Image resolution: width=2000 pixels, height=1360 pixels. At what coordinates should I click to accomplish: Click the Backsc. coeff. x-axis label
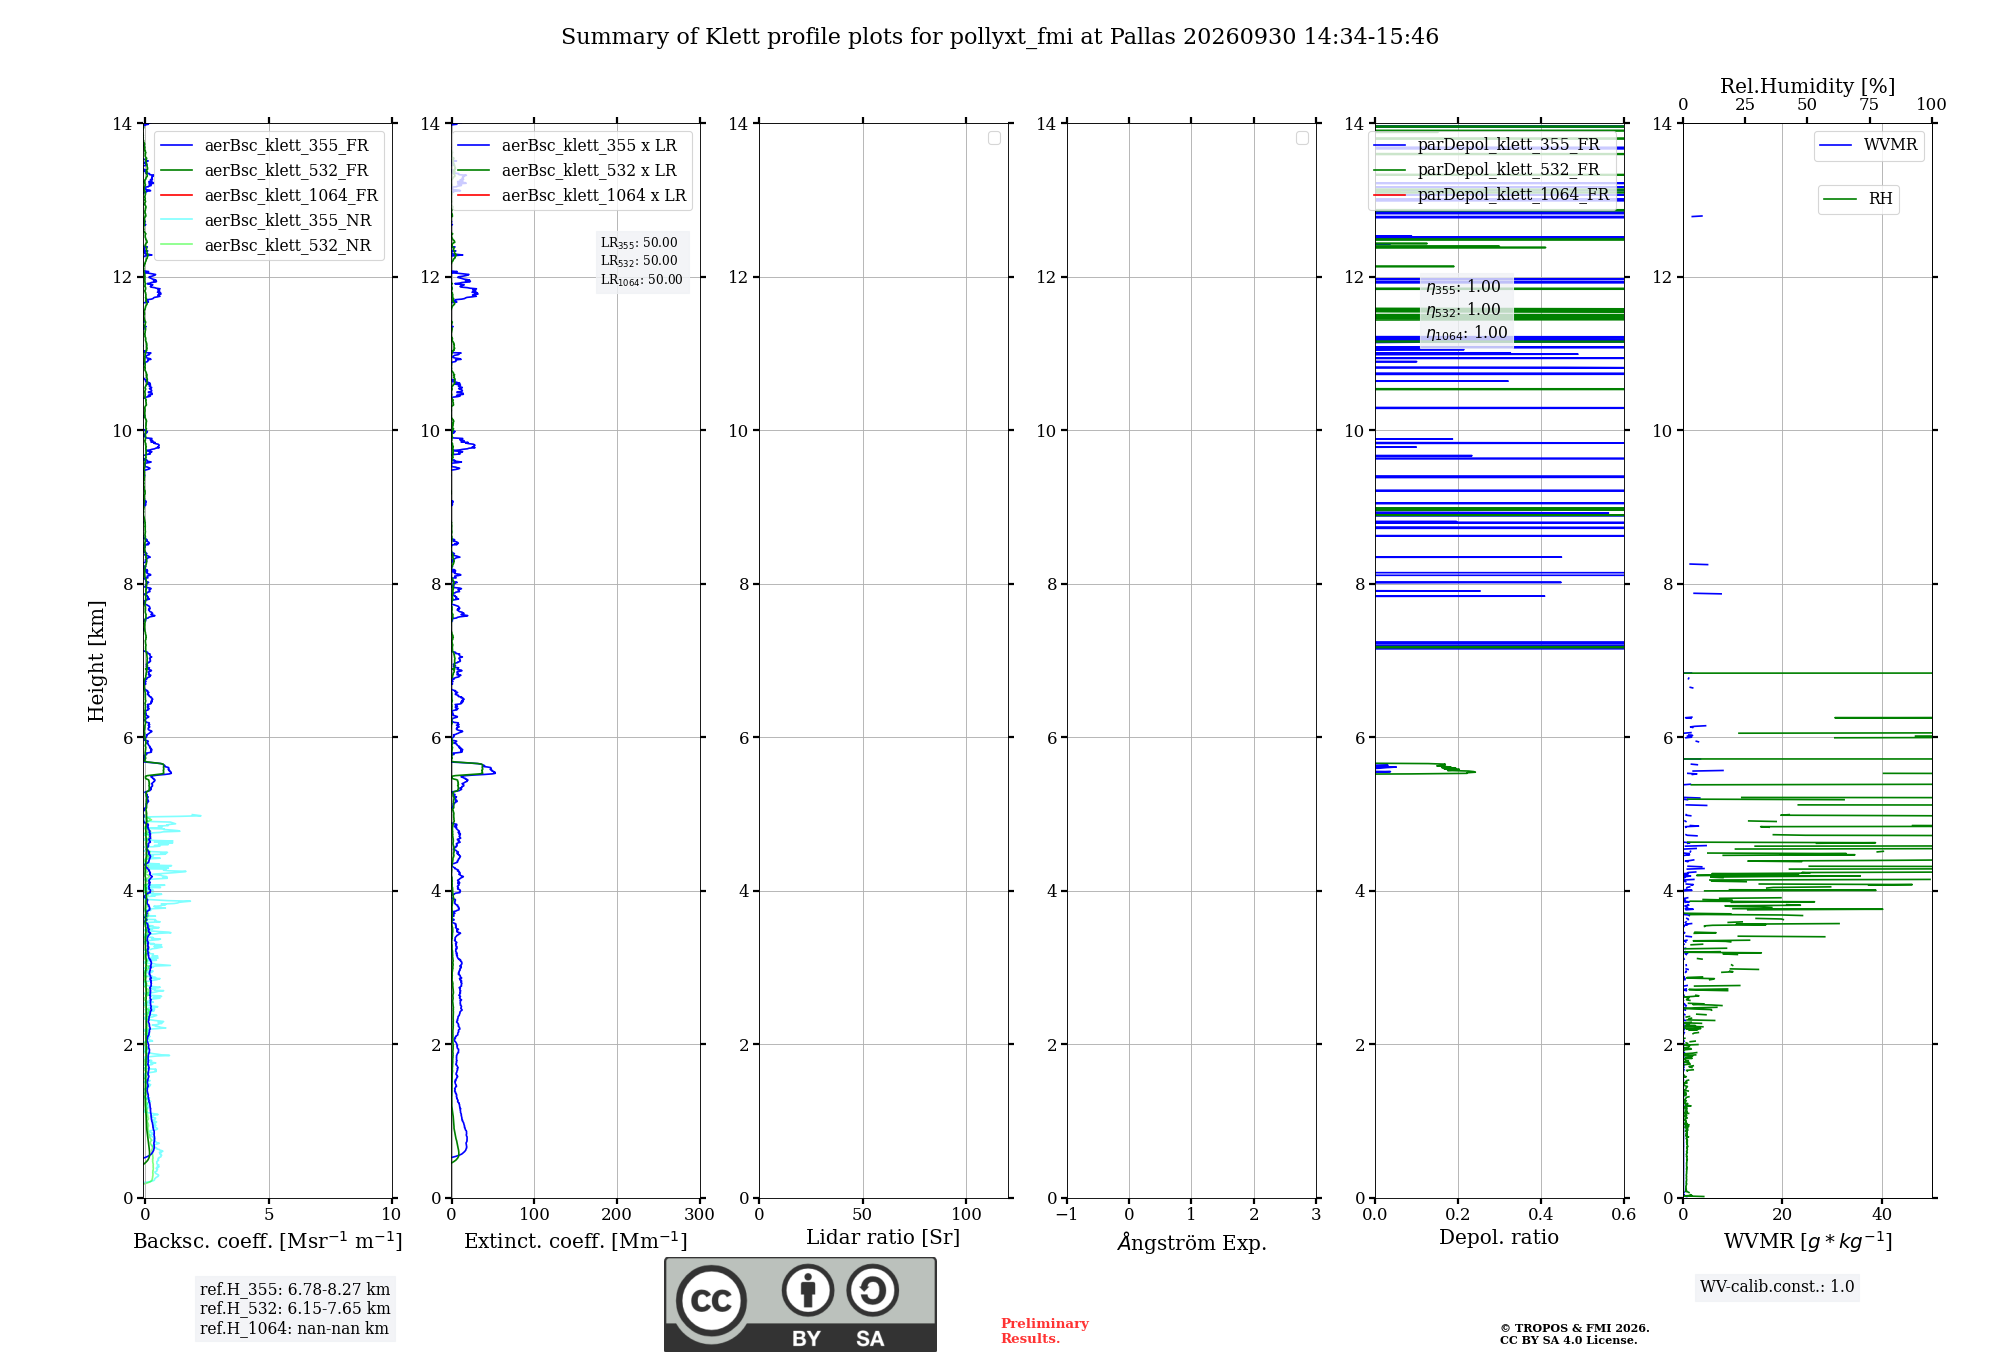268,1241
